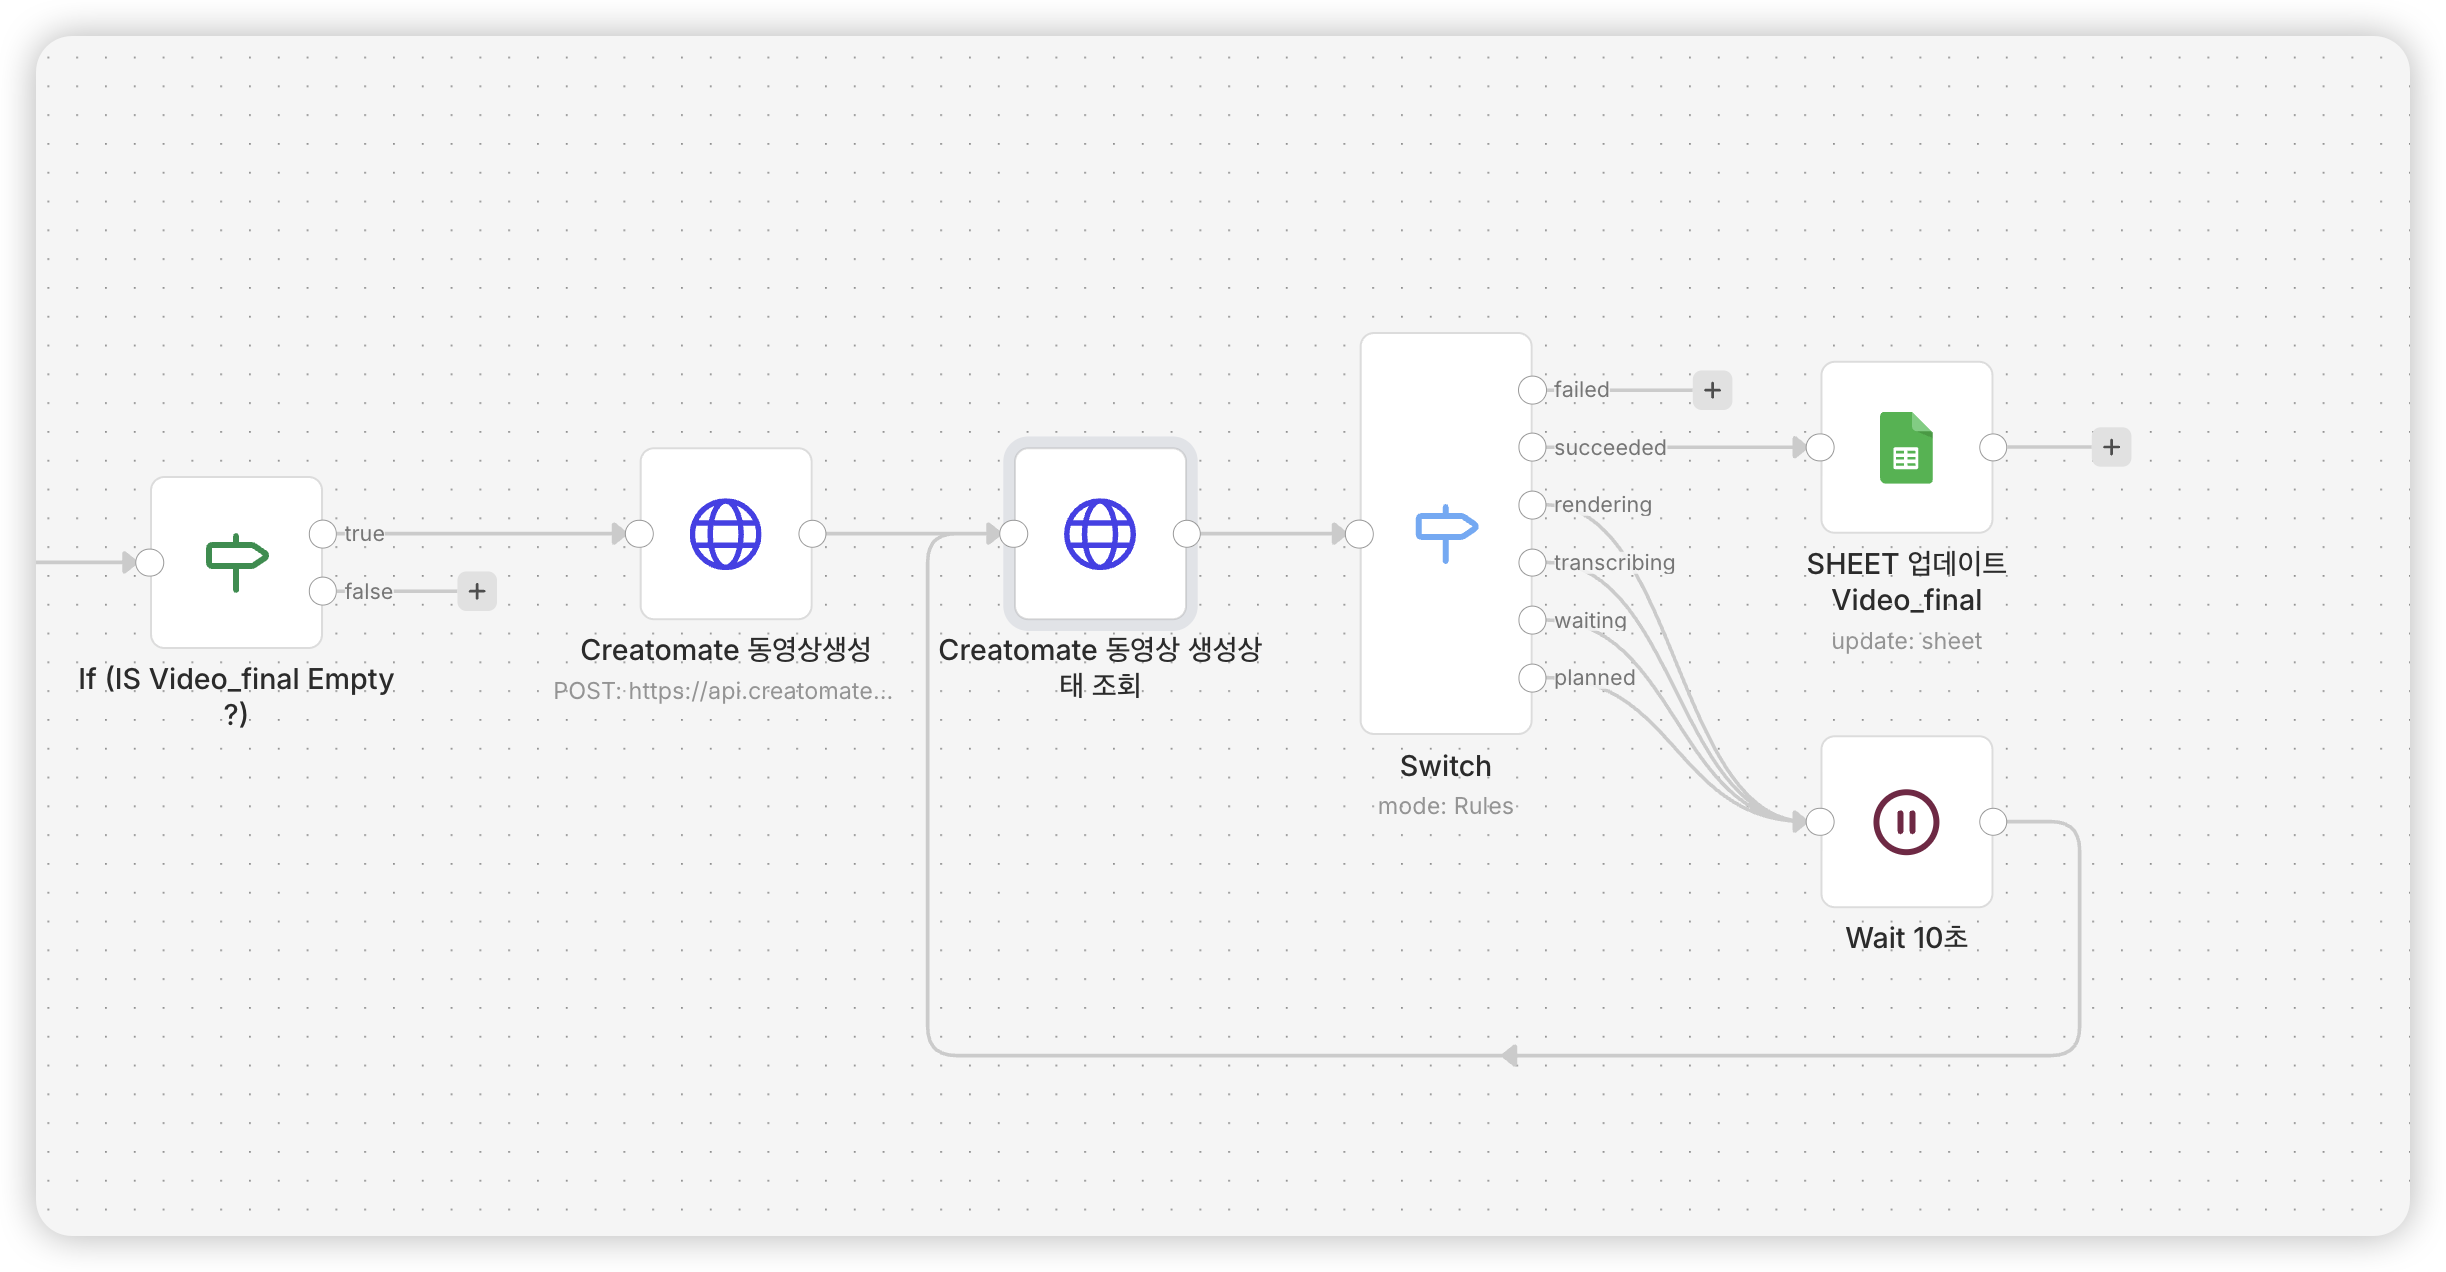Viewport: 2446px width, 1272px height.
Task: Open the Creatomate 동영상 생성상태 조회 globe node
Action: (1100, 534)
